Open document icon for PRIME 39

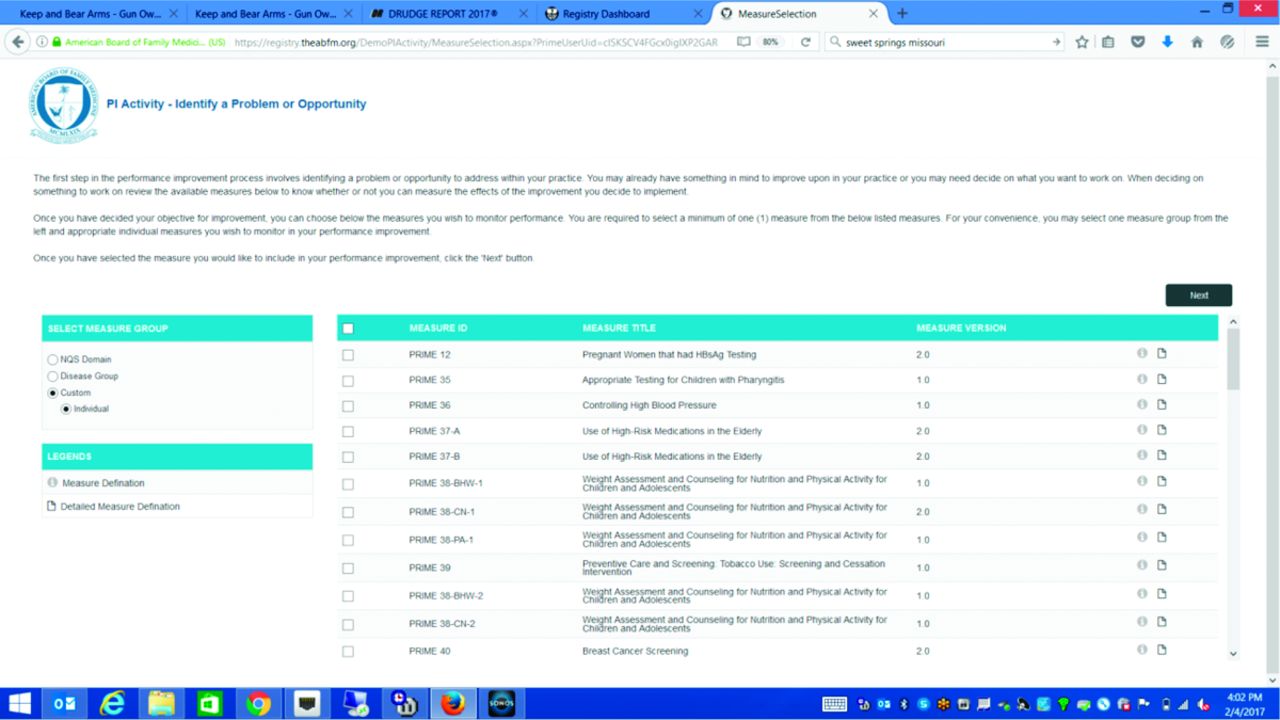(1162, 566)
